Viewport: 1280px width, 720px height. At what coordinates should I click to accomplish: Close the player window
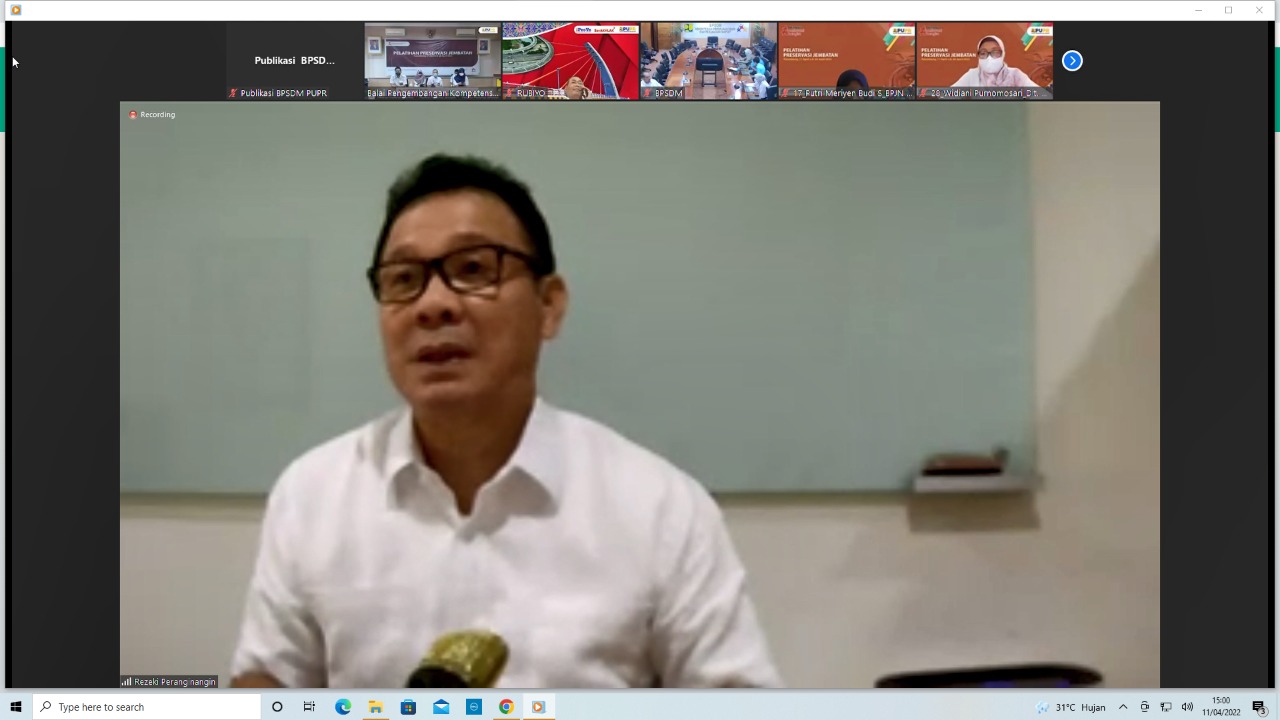(x=1258, y=10)
